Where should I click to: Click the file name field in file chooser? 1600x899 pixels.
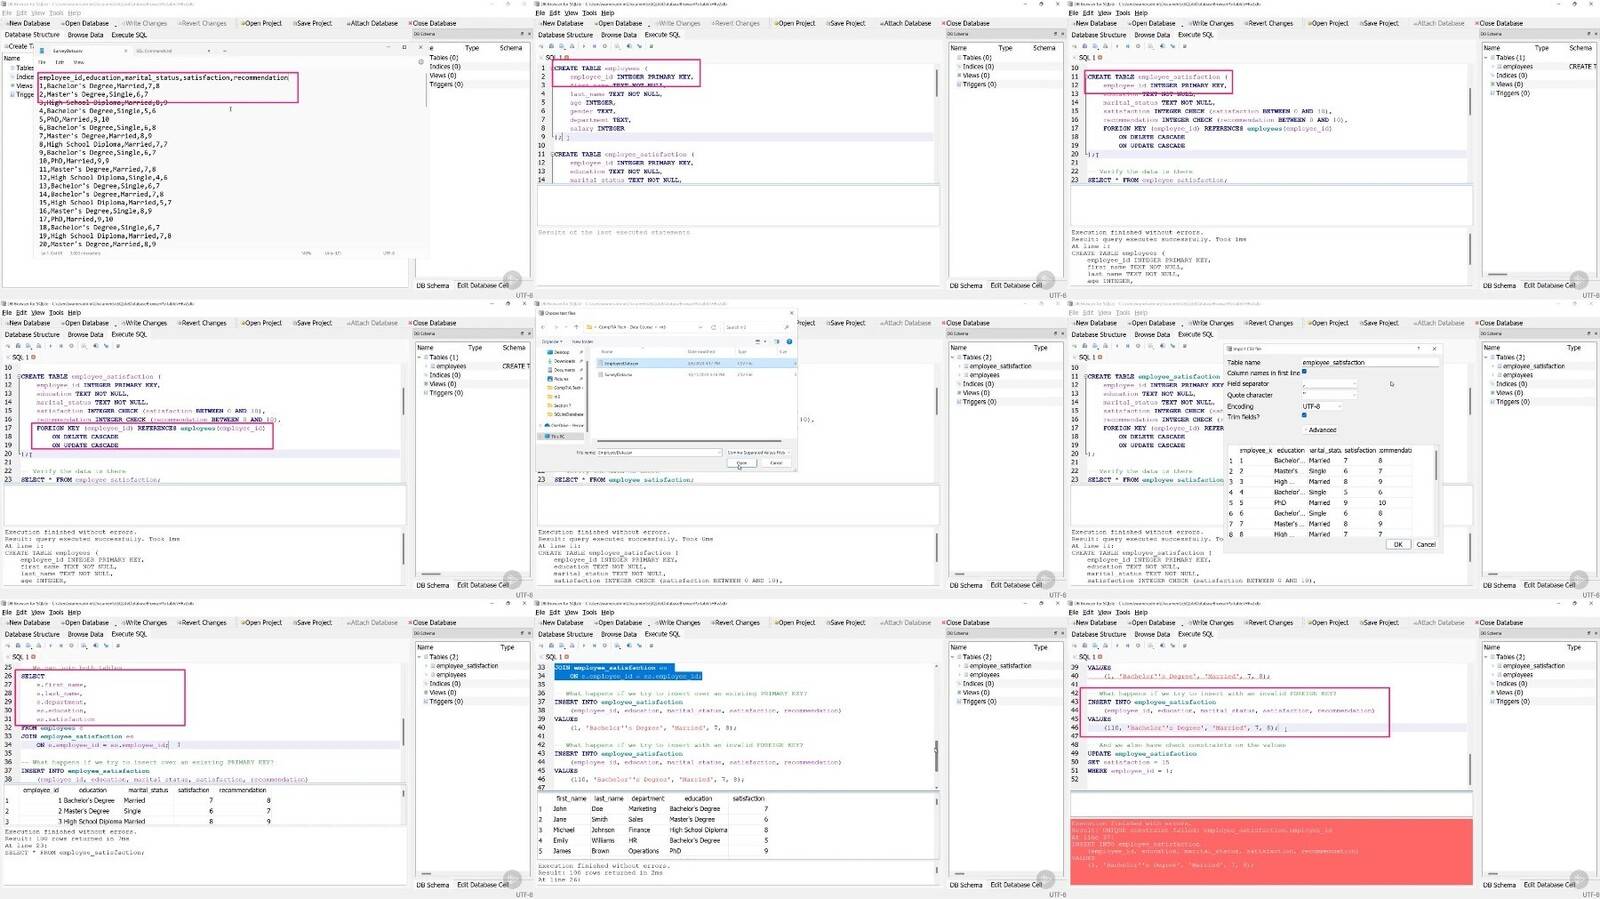(x=659, y=453)
